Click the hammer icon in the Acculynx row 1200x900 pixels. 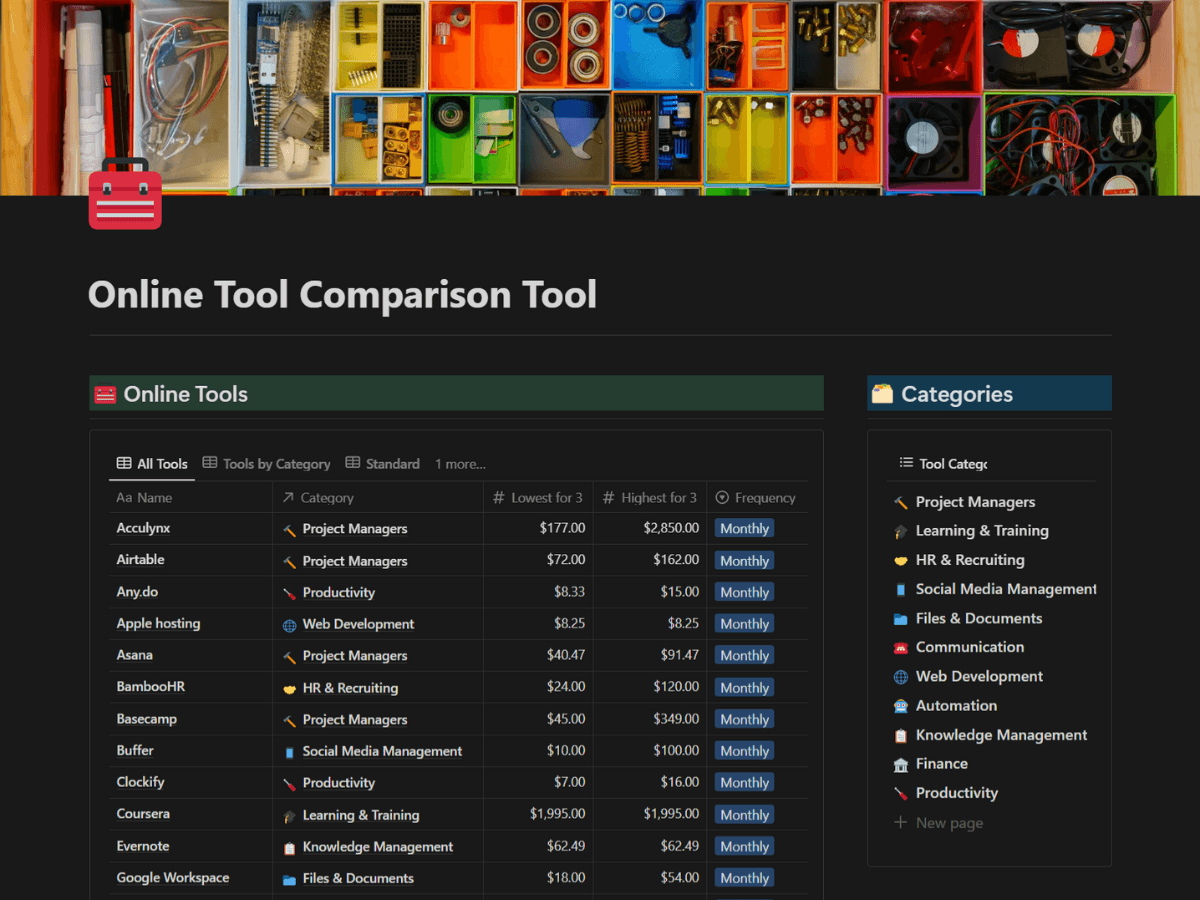(x=290, y=529)
